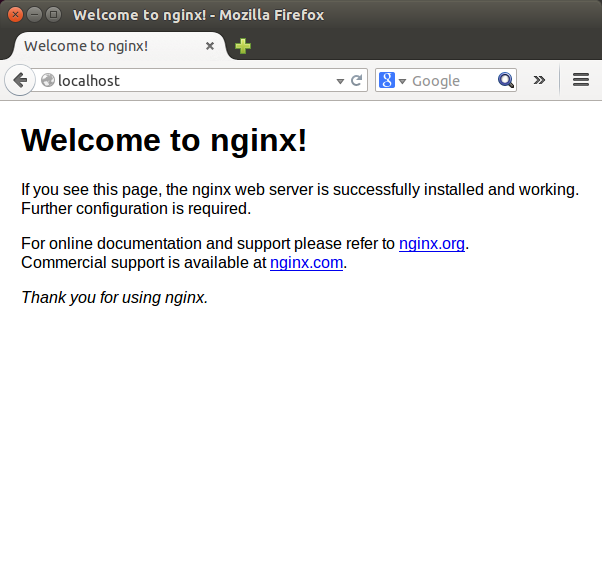Follow the nginx.org link

coord(432,243)
